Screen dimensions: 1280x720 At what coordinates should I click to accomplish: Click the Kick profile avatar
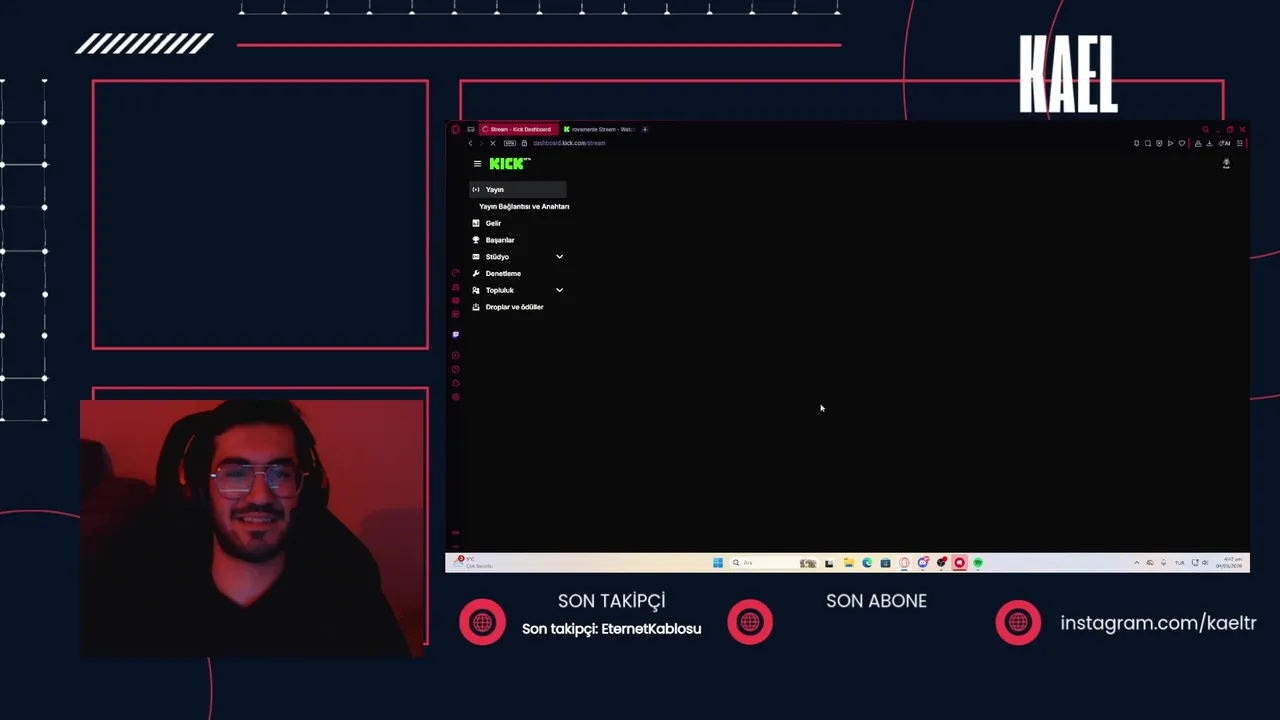click(x=1226, y=163)
